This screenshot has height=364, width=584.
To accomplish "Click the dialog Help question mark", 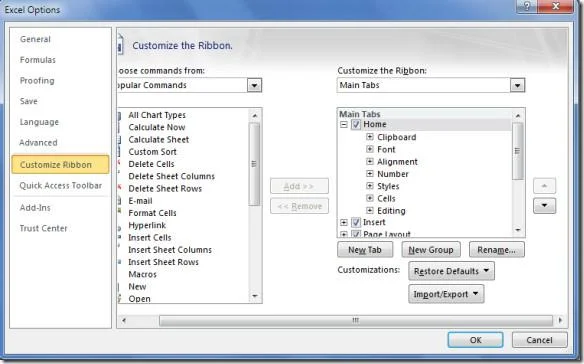I will point(527,6).
